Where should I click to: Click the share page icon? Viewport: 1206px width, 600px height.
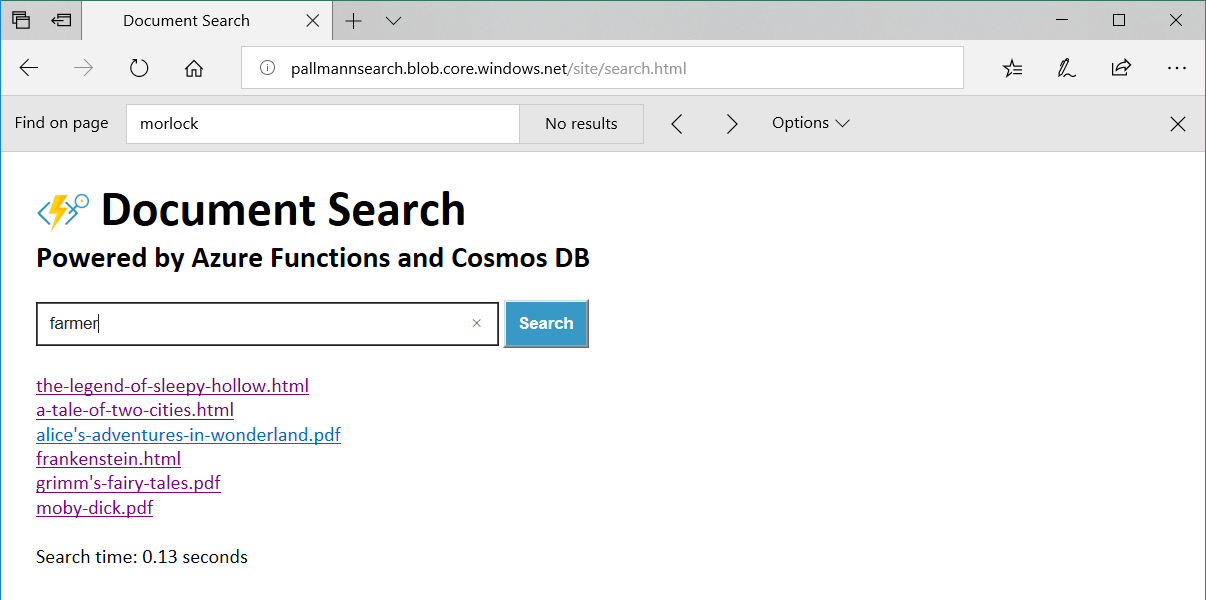click(1121, 68)
